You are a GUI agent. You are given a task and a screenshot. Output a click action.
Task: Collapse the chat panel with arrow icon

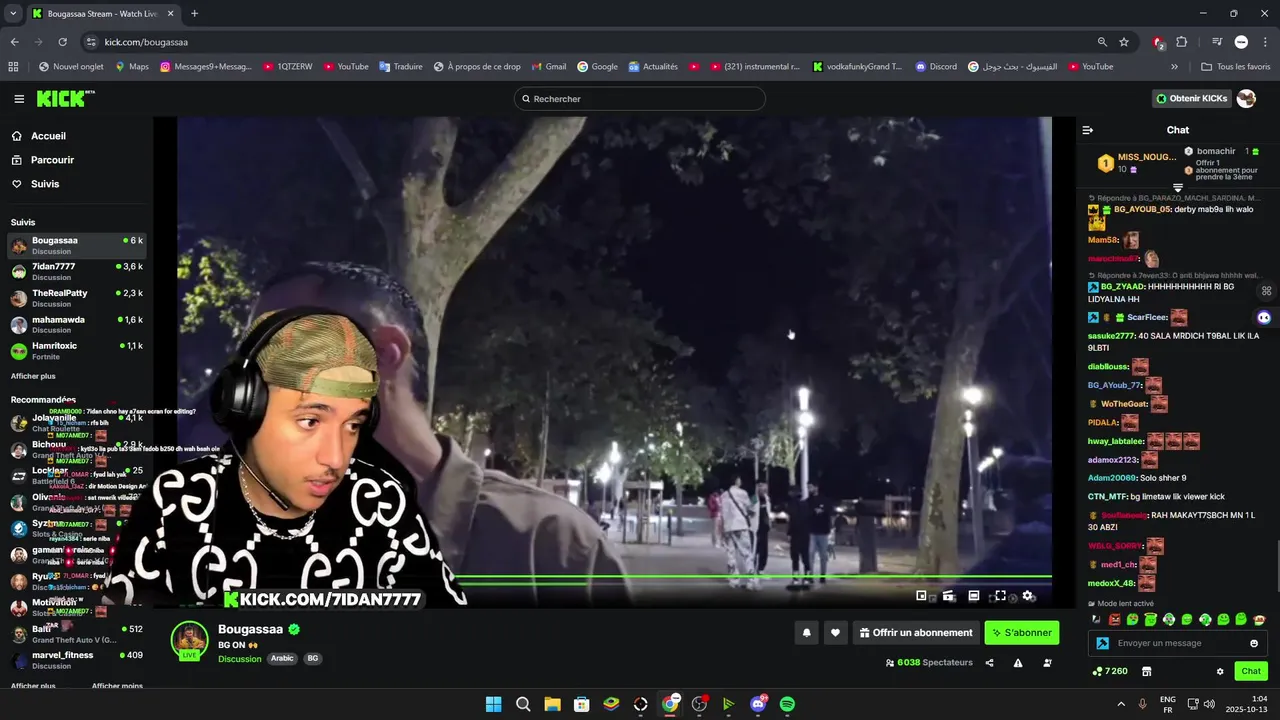click(x=1088, y=130)
